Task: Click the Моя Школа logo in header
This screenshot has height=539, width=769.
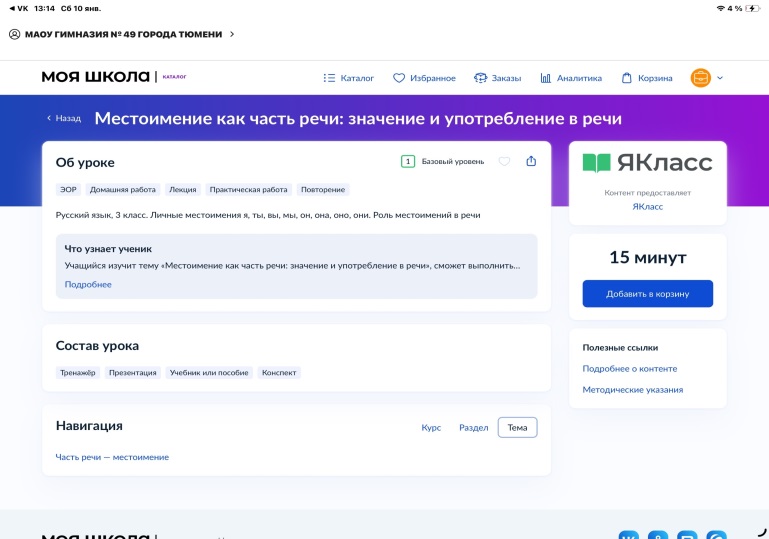Action: coord(95,77)
